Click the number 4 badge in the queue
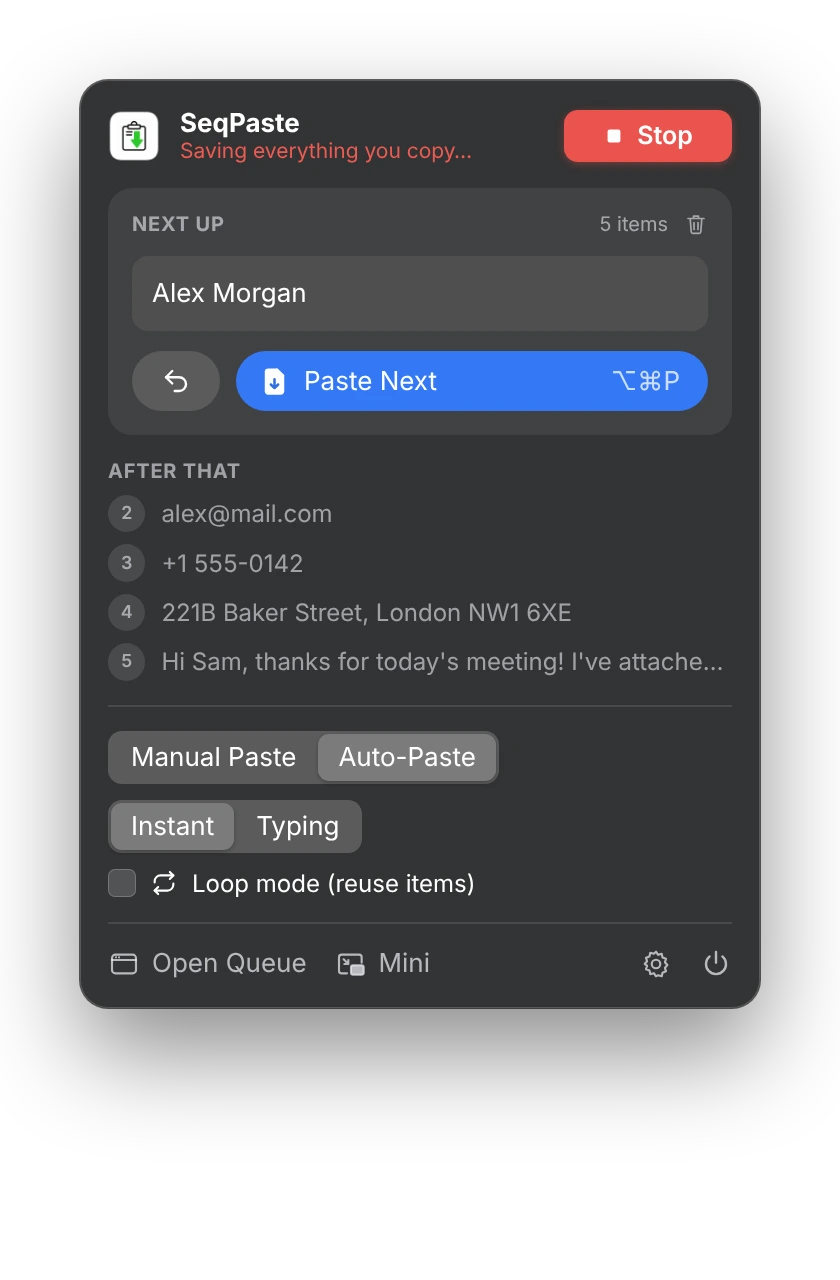840x1280 pixels. (x=126, y=612)
